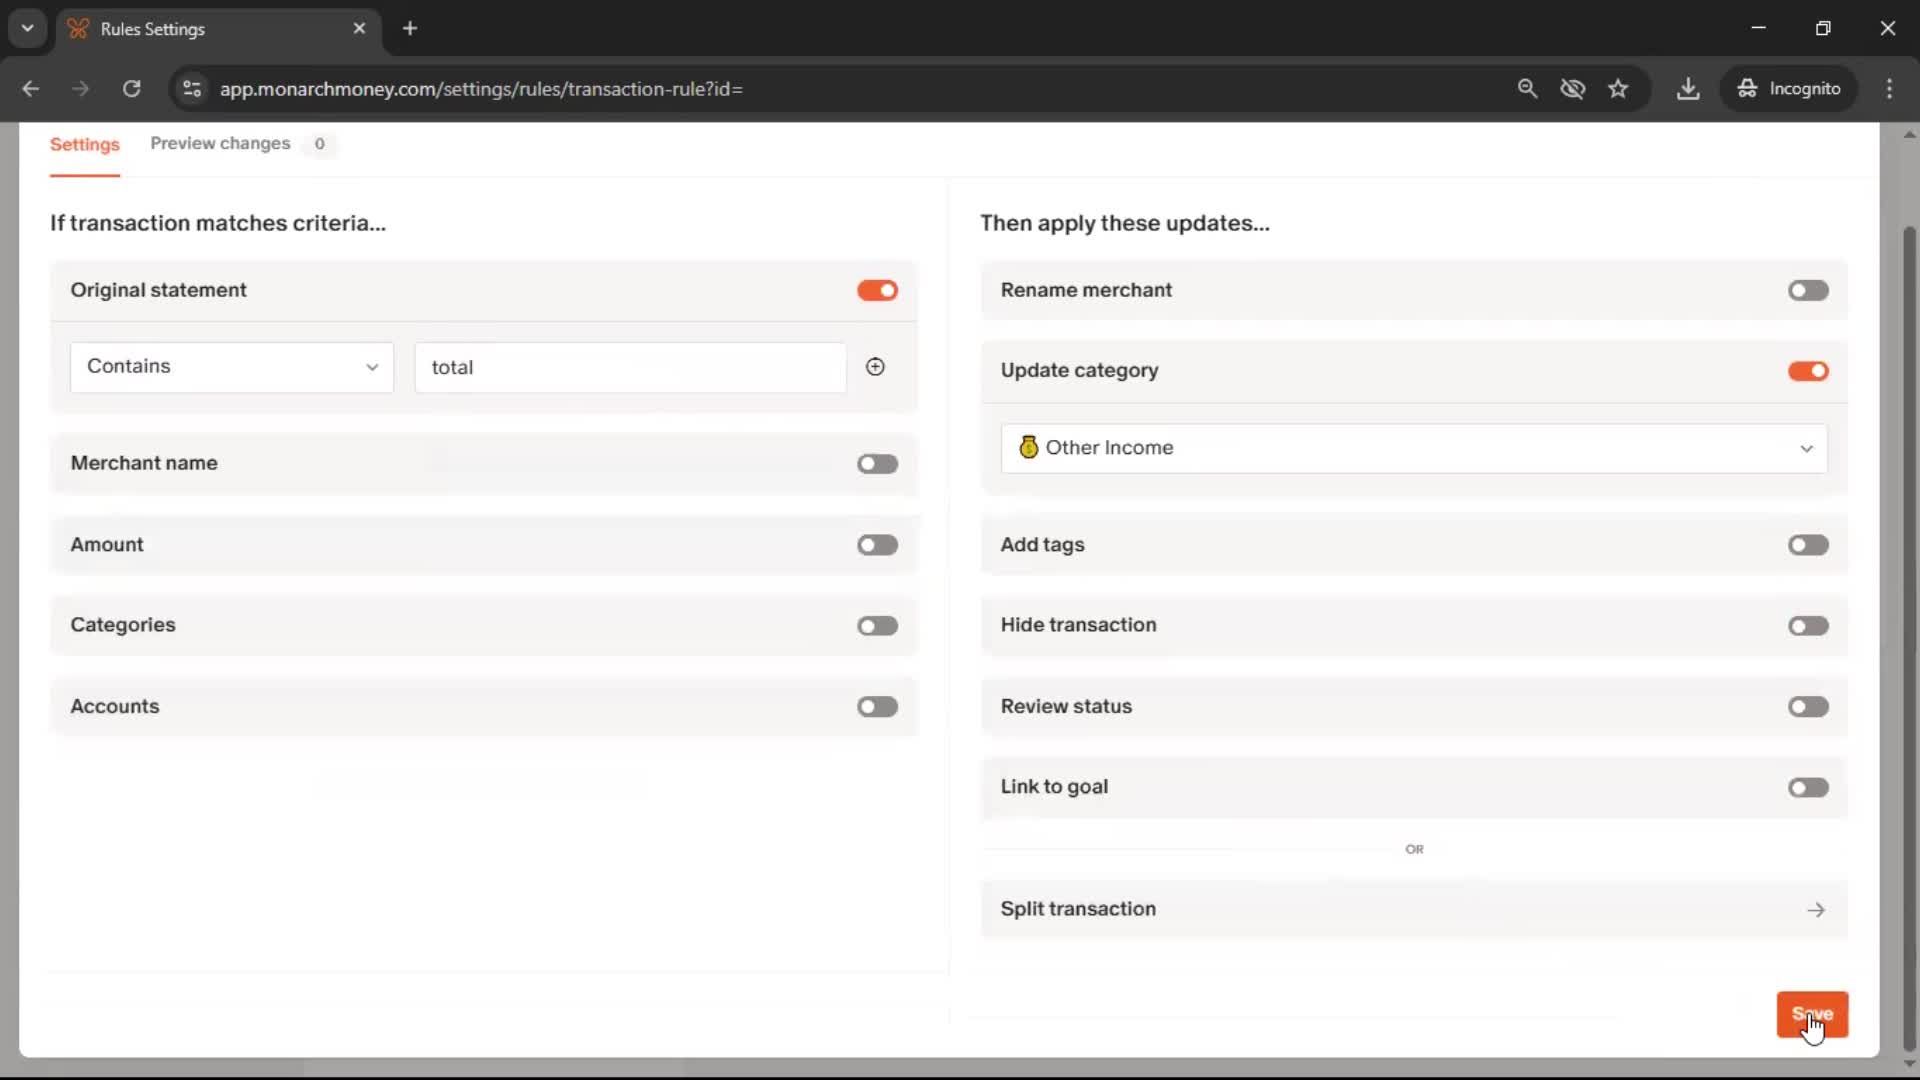The height and width of the screenshot is (1080, 1920).
Task: Click the browser reload icon
Action: [x=131, y=89]
